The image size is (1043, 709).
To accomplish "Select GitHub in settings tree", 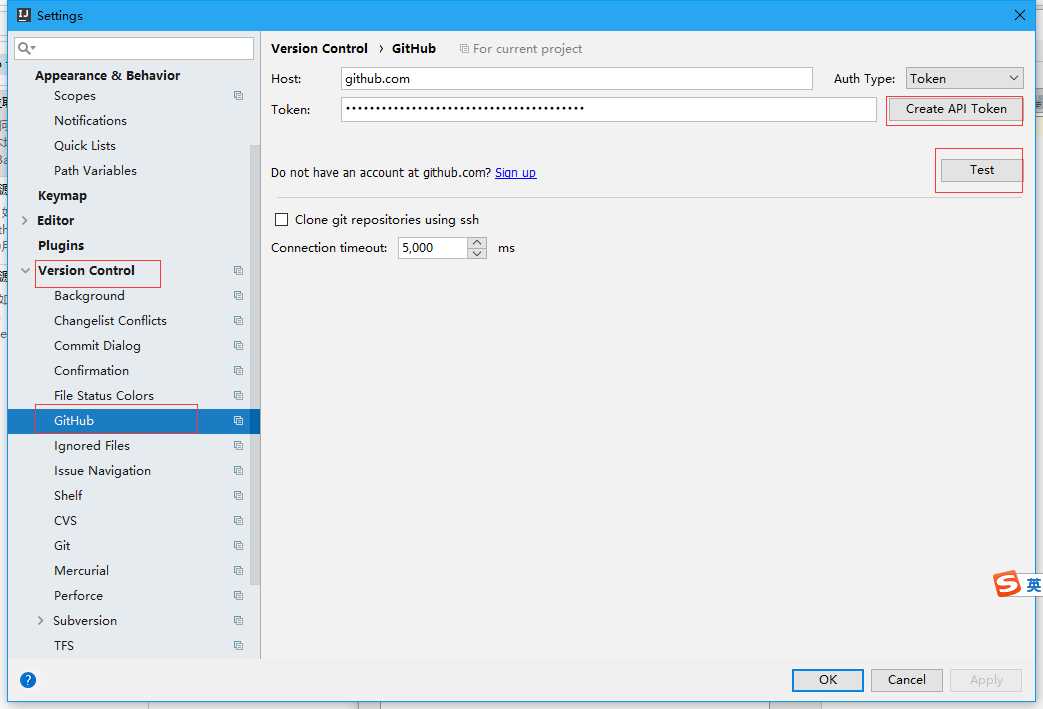I will 134,420.
